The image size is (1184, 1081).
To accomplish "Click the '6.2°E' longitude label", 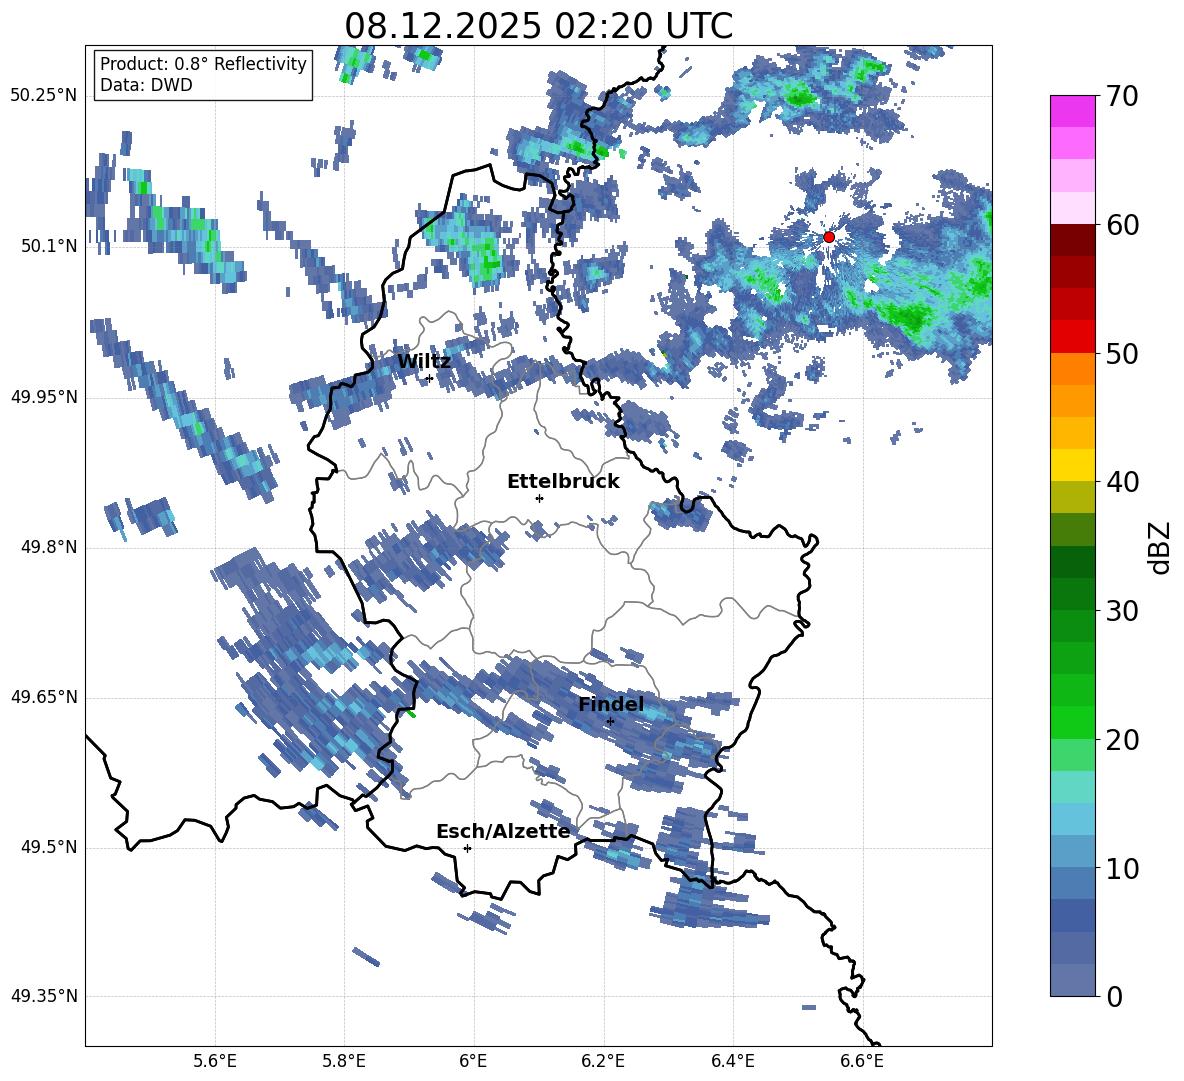I will point(603,1061).
